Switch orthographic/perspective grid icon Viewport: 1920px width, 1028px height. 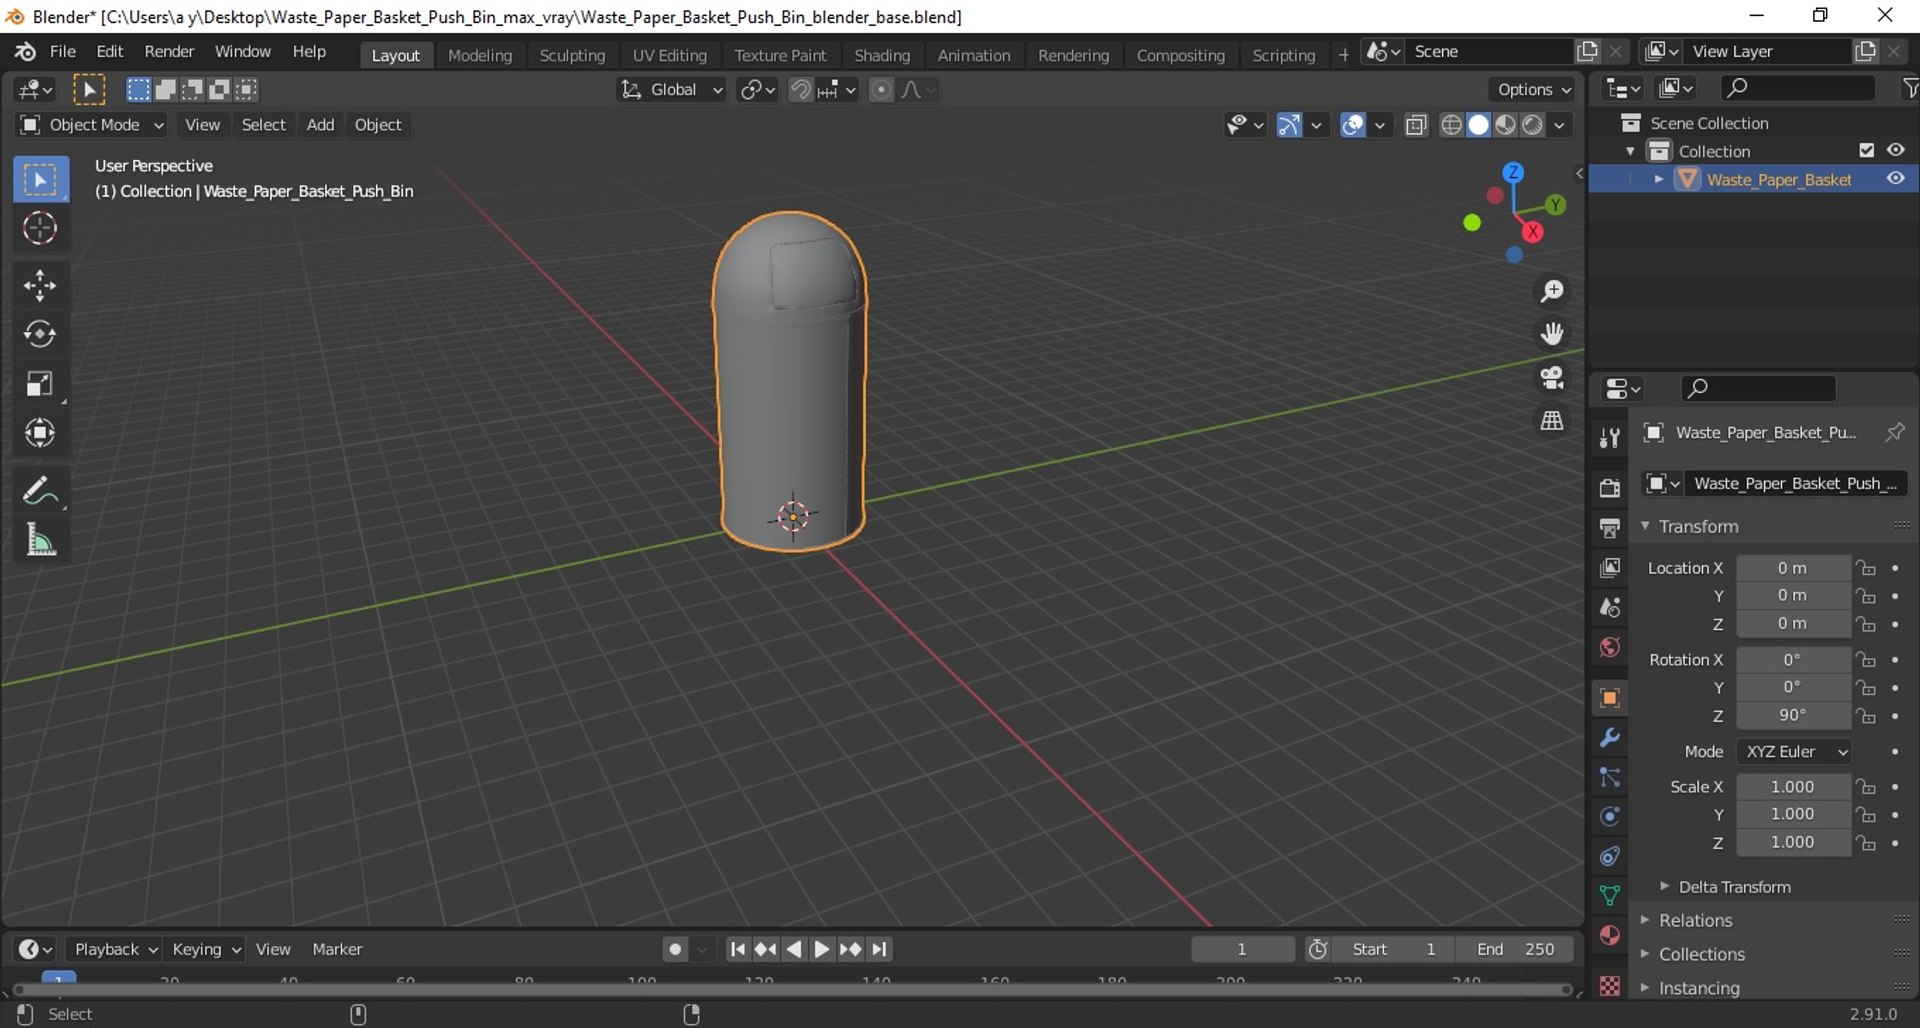(x=1552, y=421)
